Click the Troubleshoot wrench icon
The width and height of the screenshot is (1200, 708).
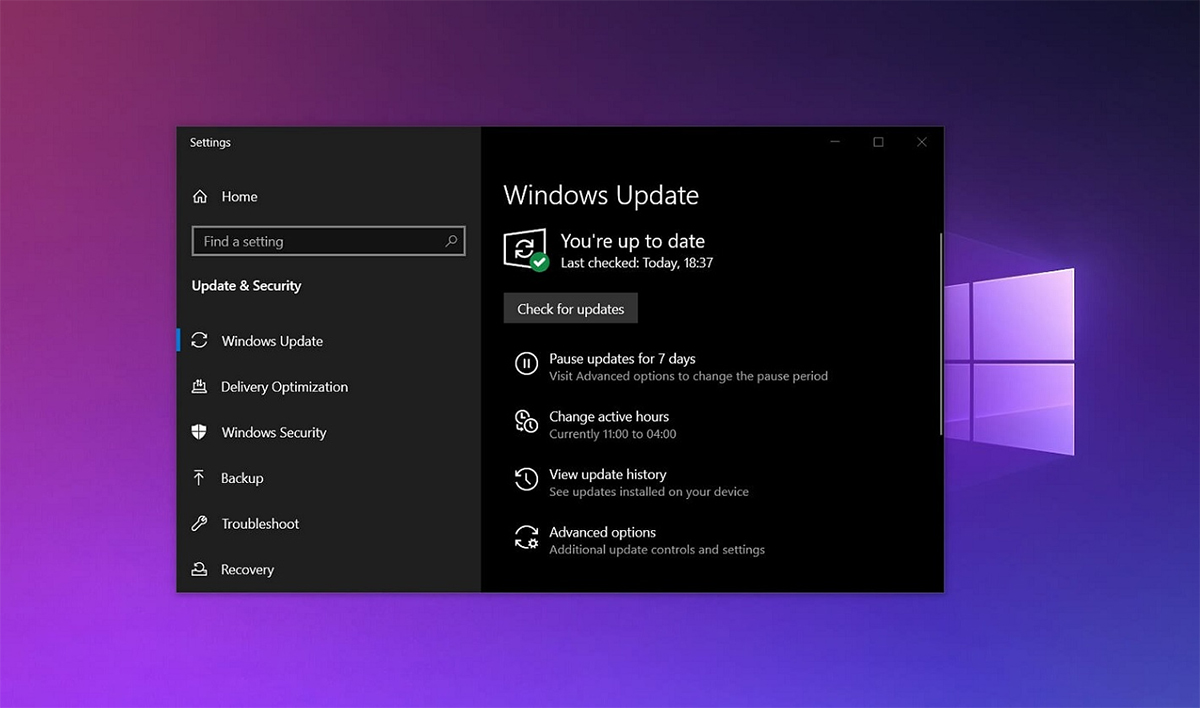200,524
